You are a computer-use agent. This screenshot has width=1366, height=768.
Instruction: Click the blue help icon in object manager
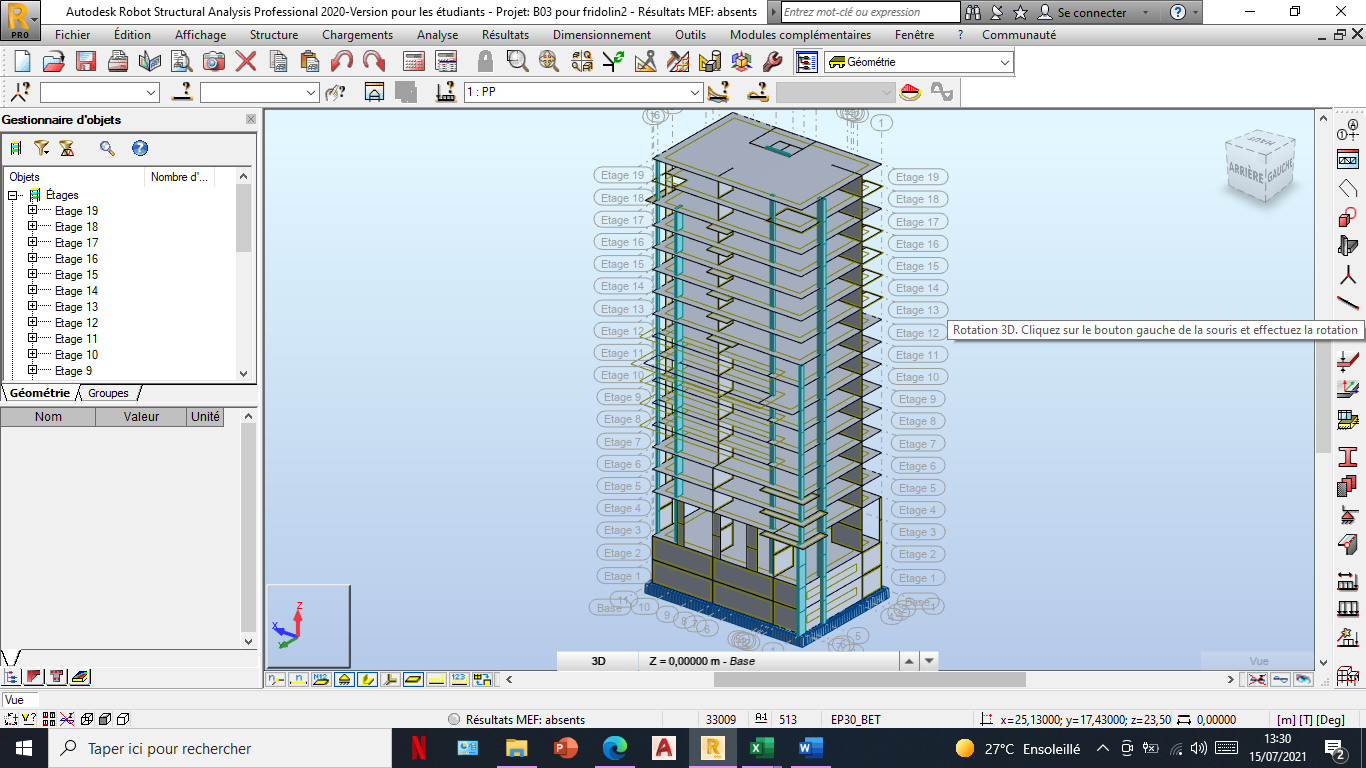140,148
